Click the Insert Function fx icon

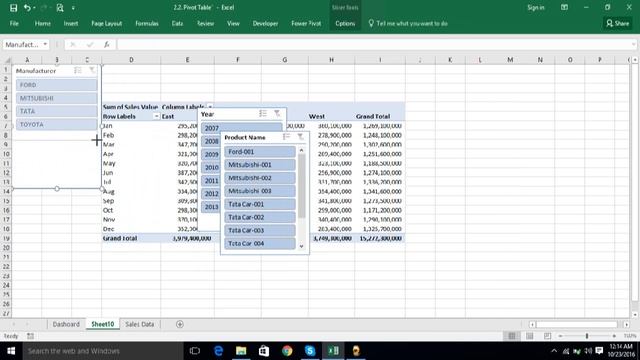pos(107,44)
